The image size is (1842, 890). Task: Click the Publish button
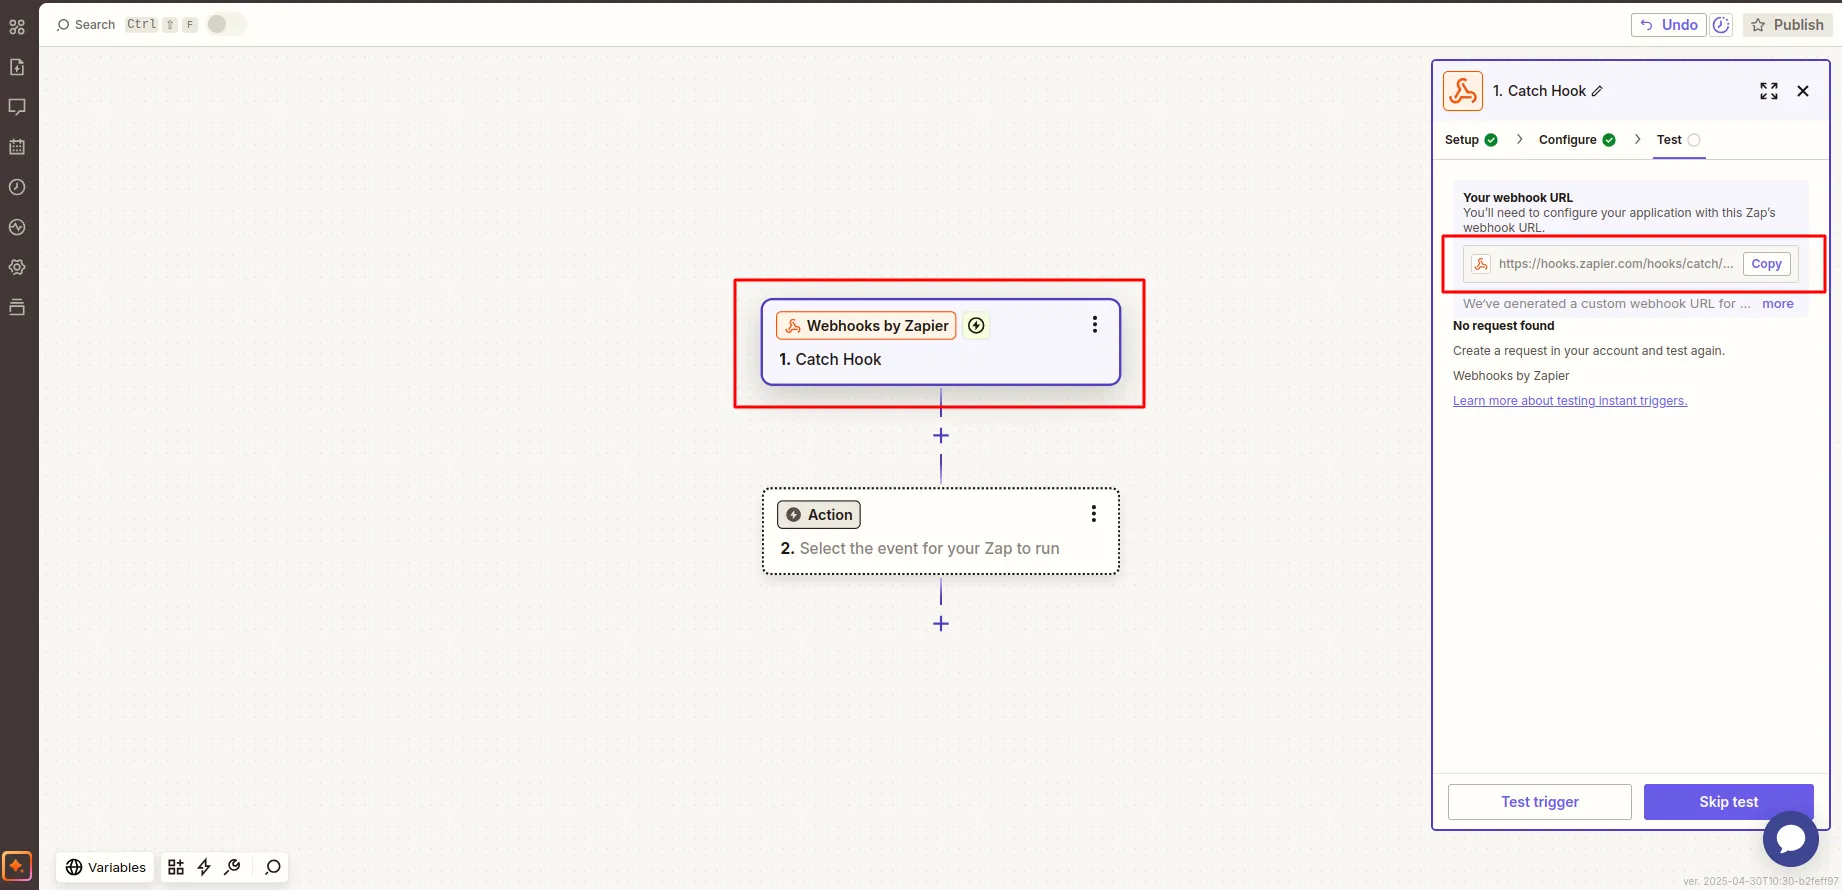click(1788, 25)
